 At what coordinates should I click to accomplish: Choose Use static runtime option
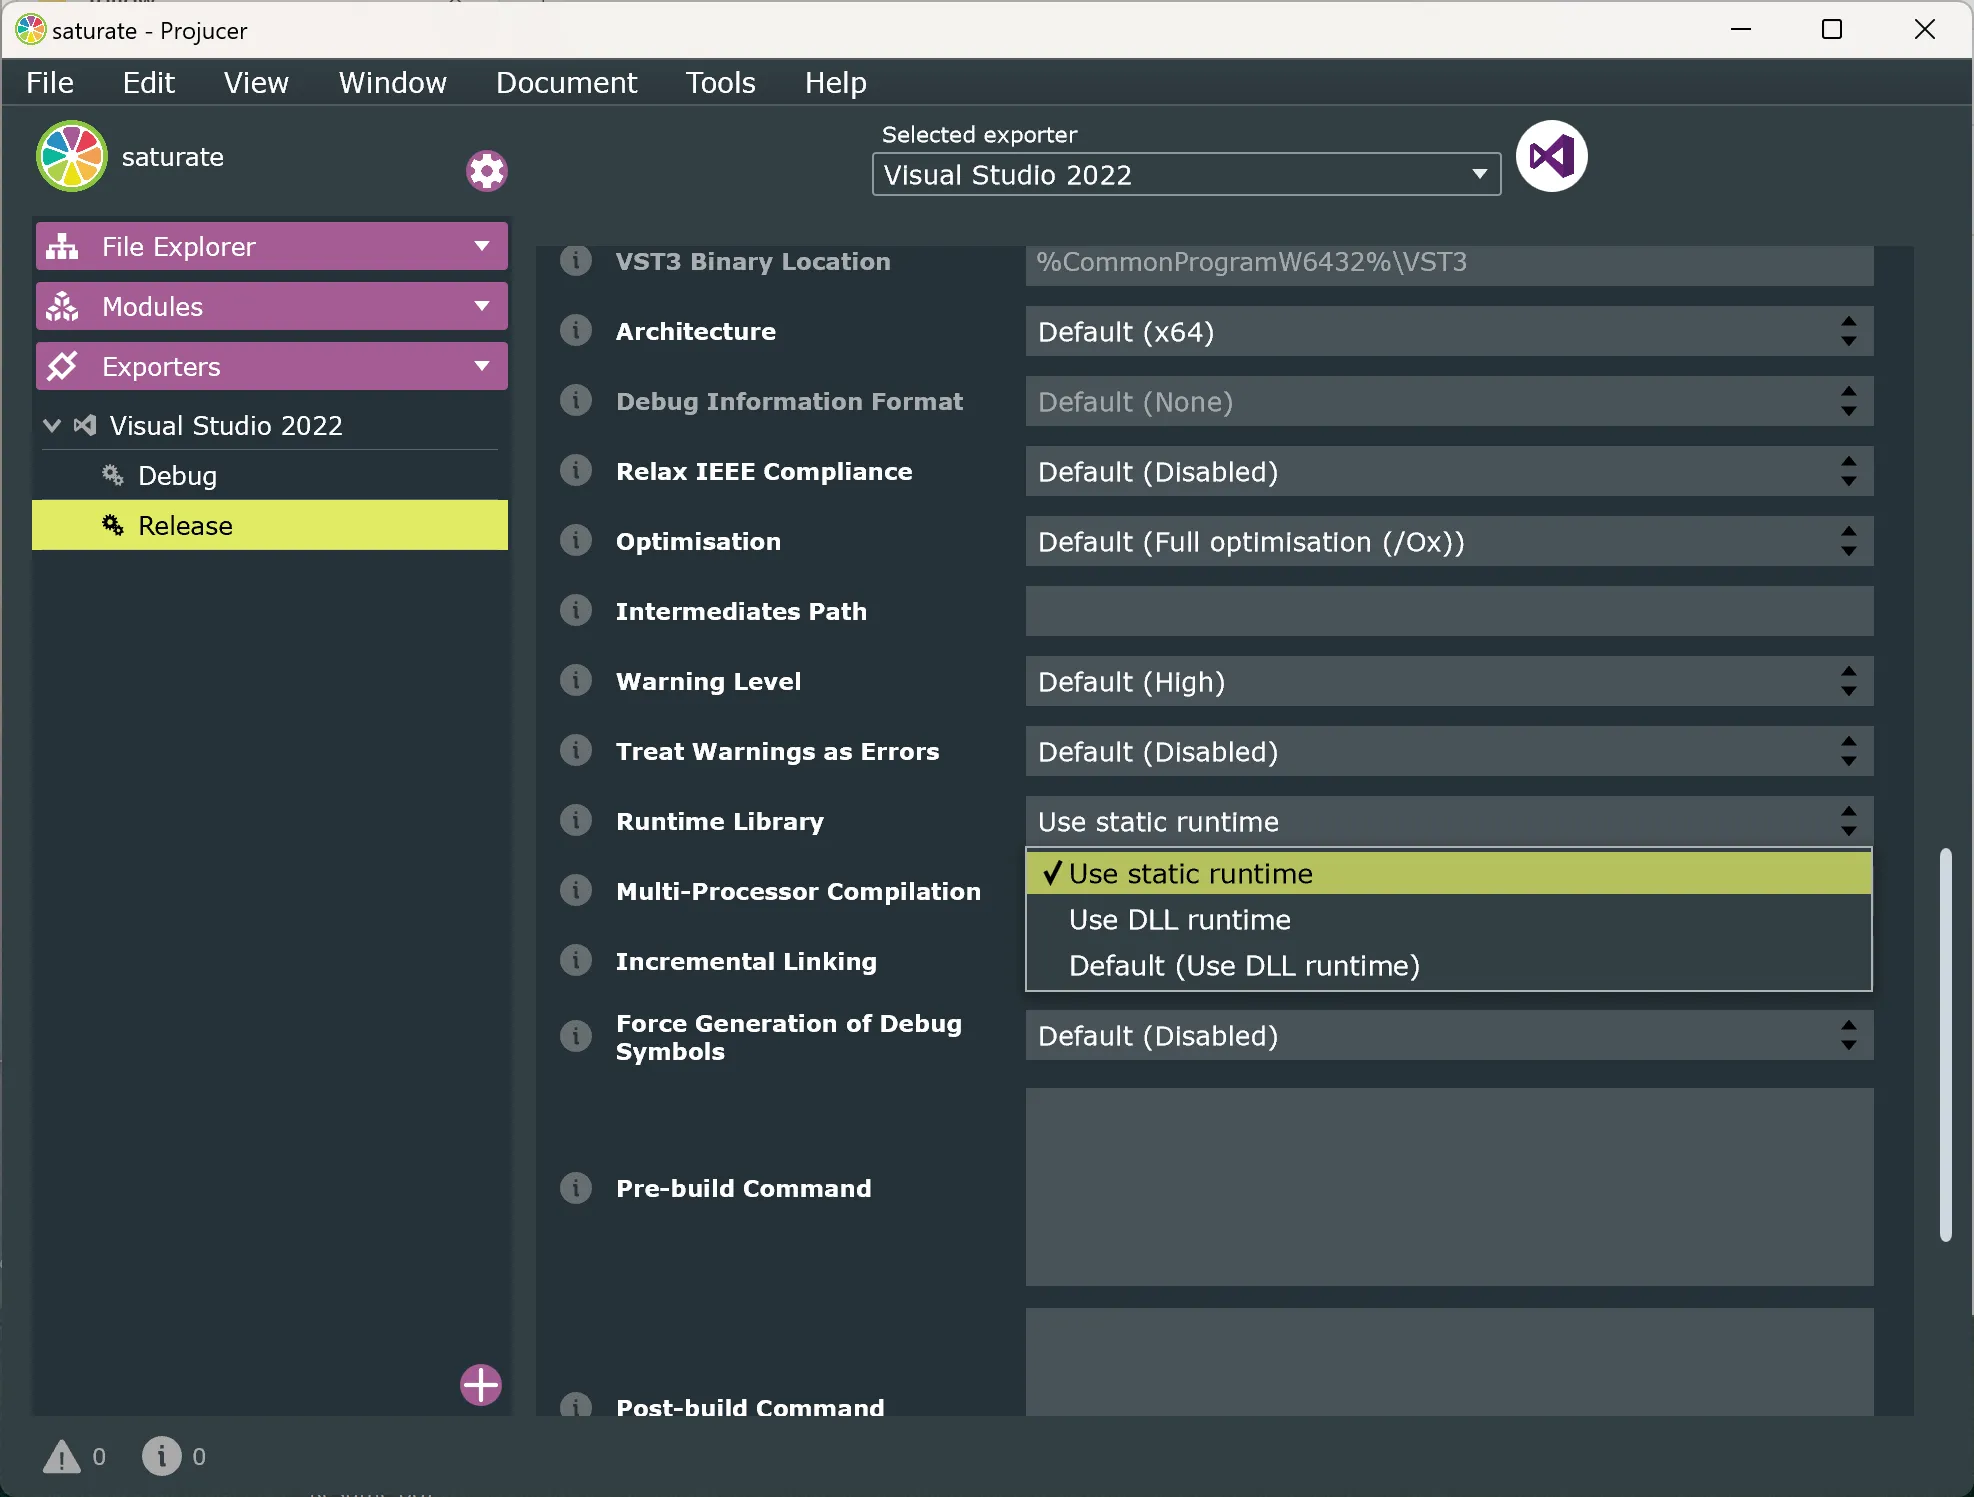(x=1449, y=873)
